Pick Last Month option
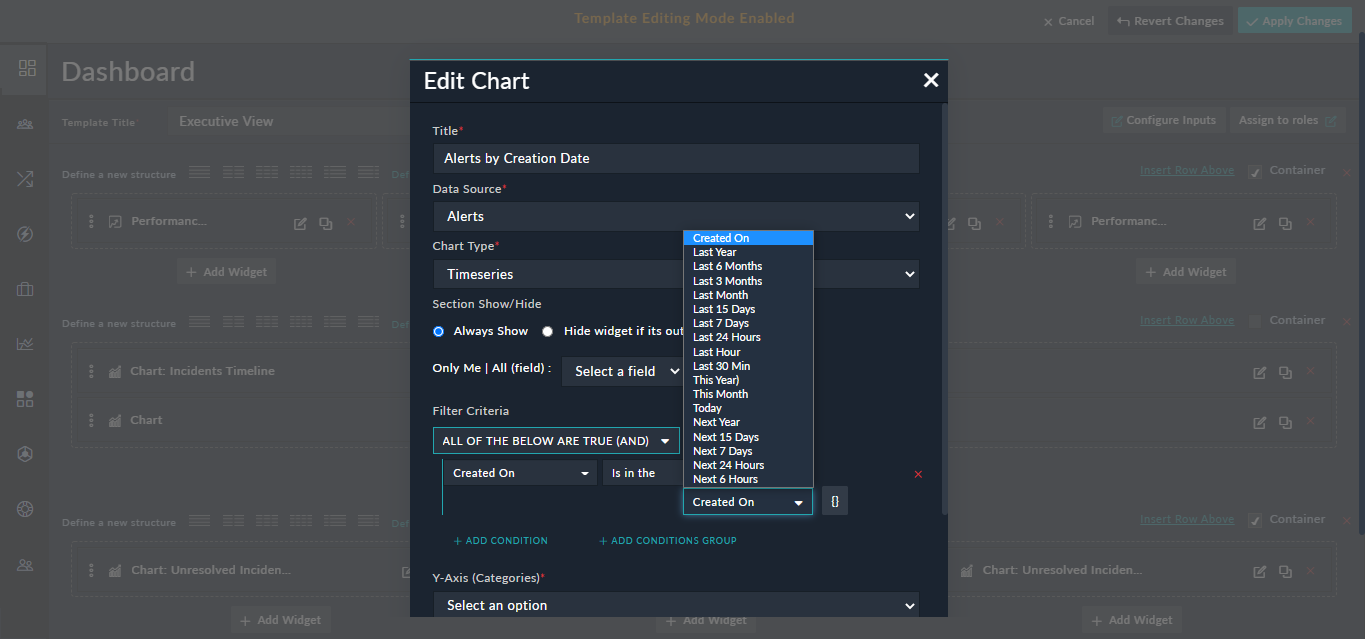Screen dimensions: 1365x639 (x=748, y=295)
